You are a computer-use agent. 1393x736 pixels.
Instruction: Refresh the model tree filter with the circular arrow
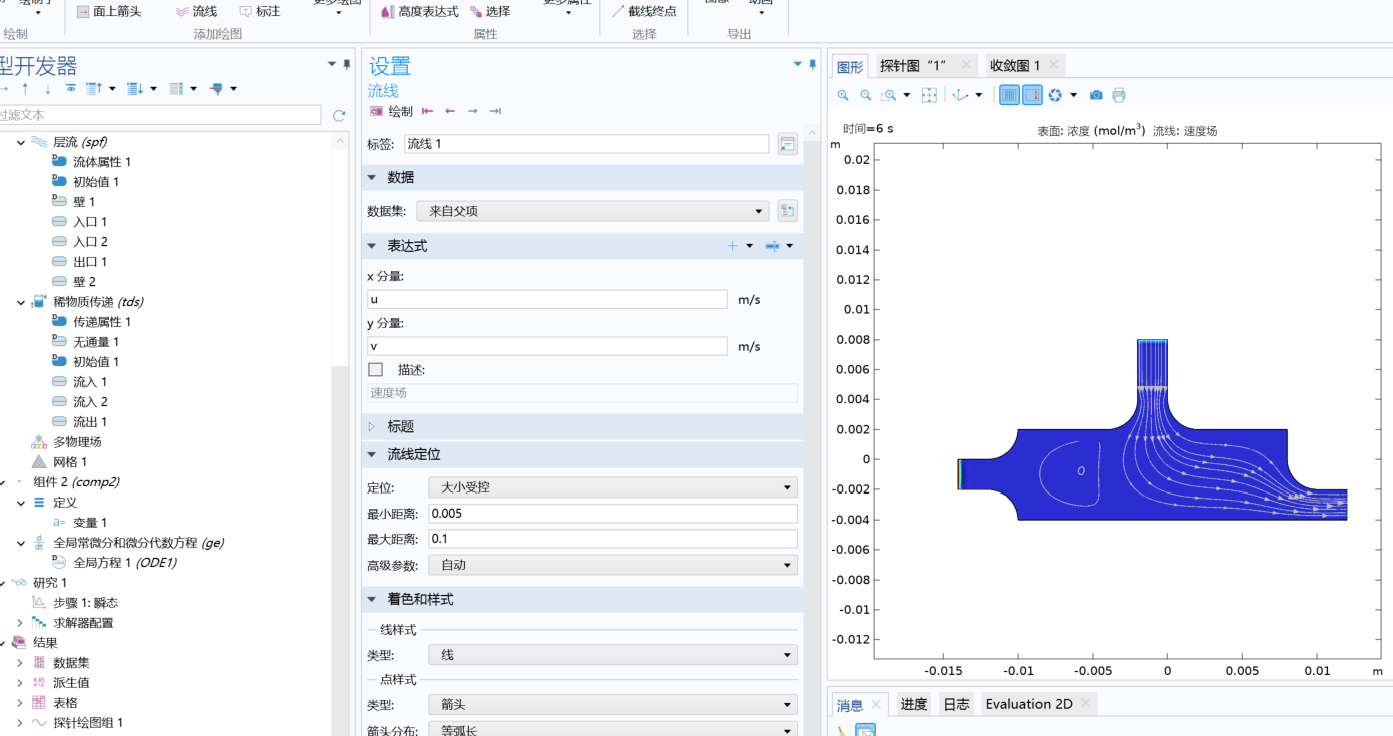pyautogui.click(x=338, y=114)
